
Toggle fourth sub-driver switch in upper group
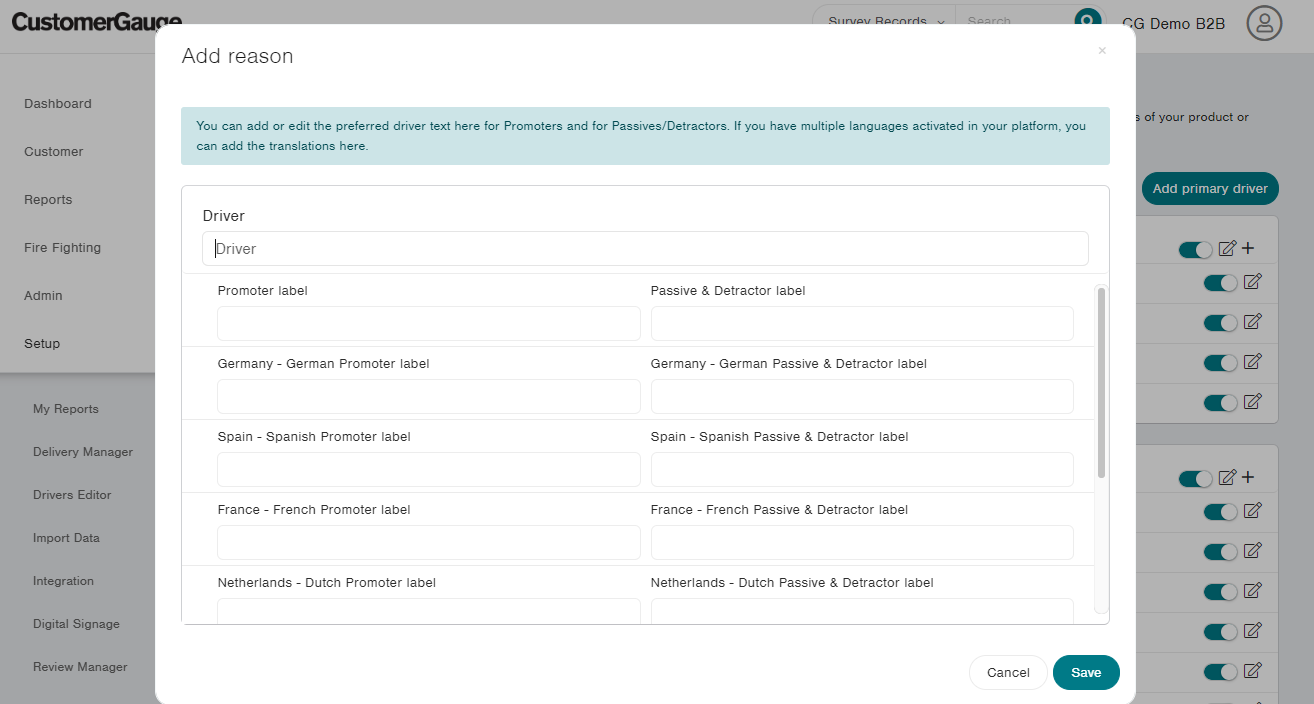click(1221, 403)
